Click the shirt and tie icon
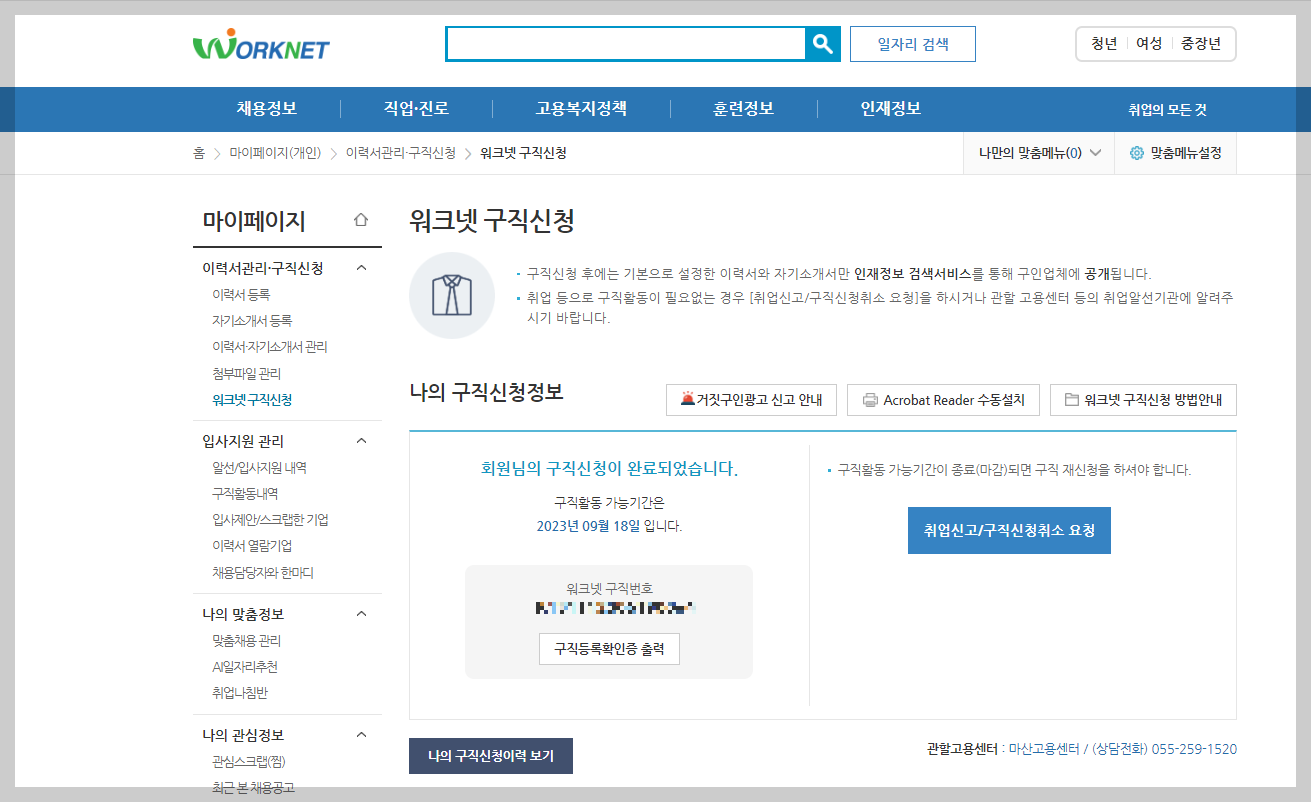This screenshot has height=802, width=1311. (452, 296)
